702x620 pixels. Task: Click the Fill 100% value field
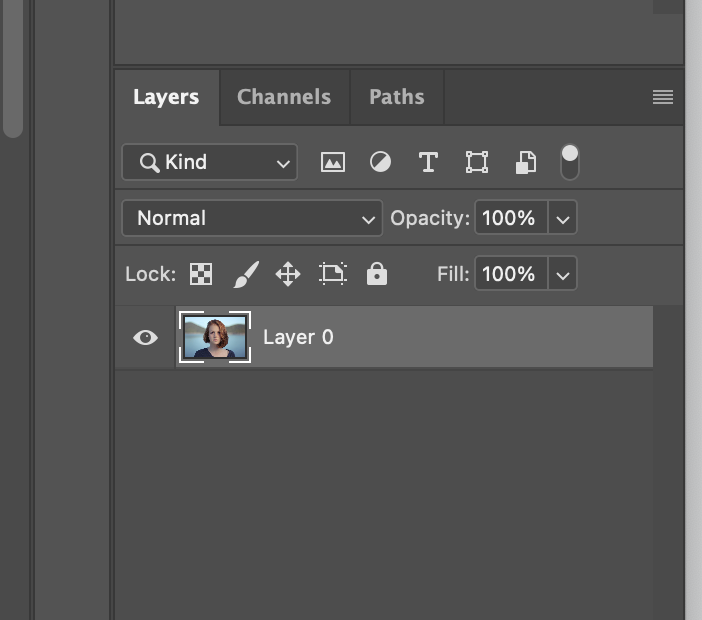point(511,274)
